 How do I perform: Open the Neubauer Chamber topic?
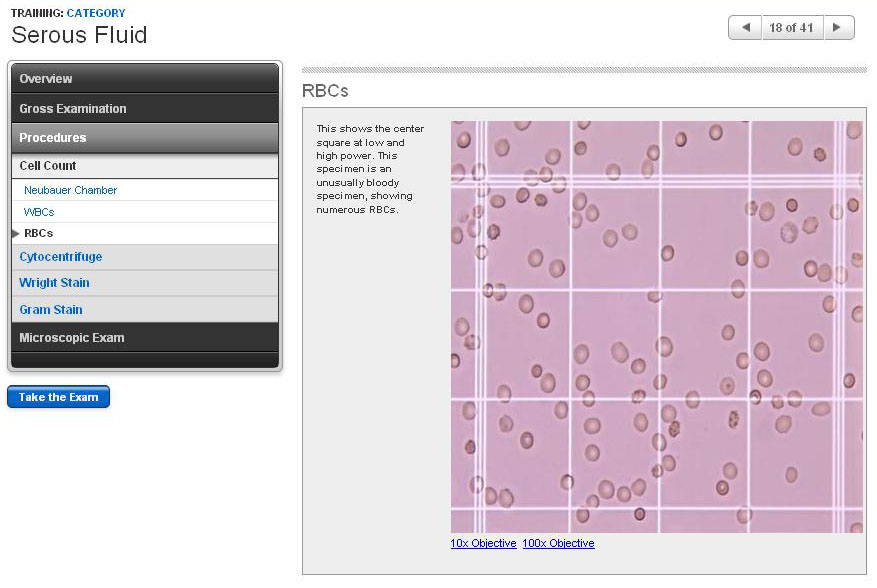click(70, 190)
